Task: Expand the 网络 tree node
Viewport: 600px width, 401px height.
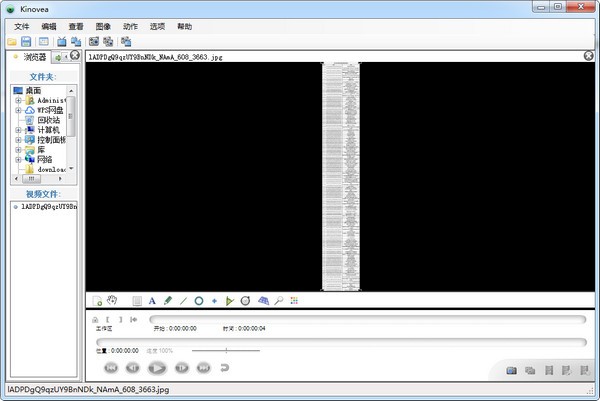Action: pyautogui.click(x=18, y=159)
